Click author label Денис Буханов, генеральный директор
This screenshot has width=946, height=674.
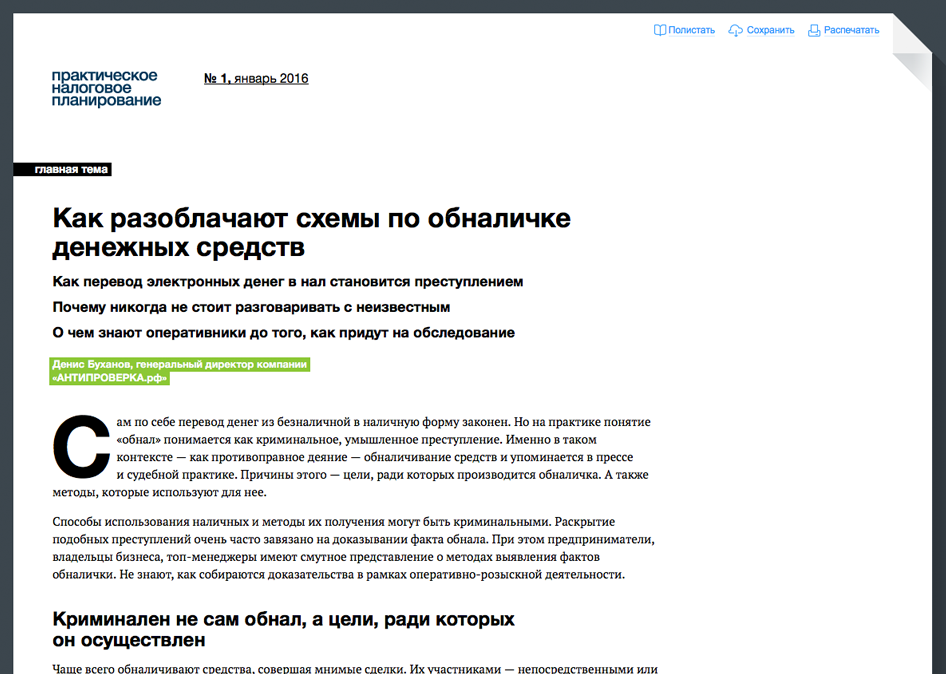[180, 371]
